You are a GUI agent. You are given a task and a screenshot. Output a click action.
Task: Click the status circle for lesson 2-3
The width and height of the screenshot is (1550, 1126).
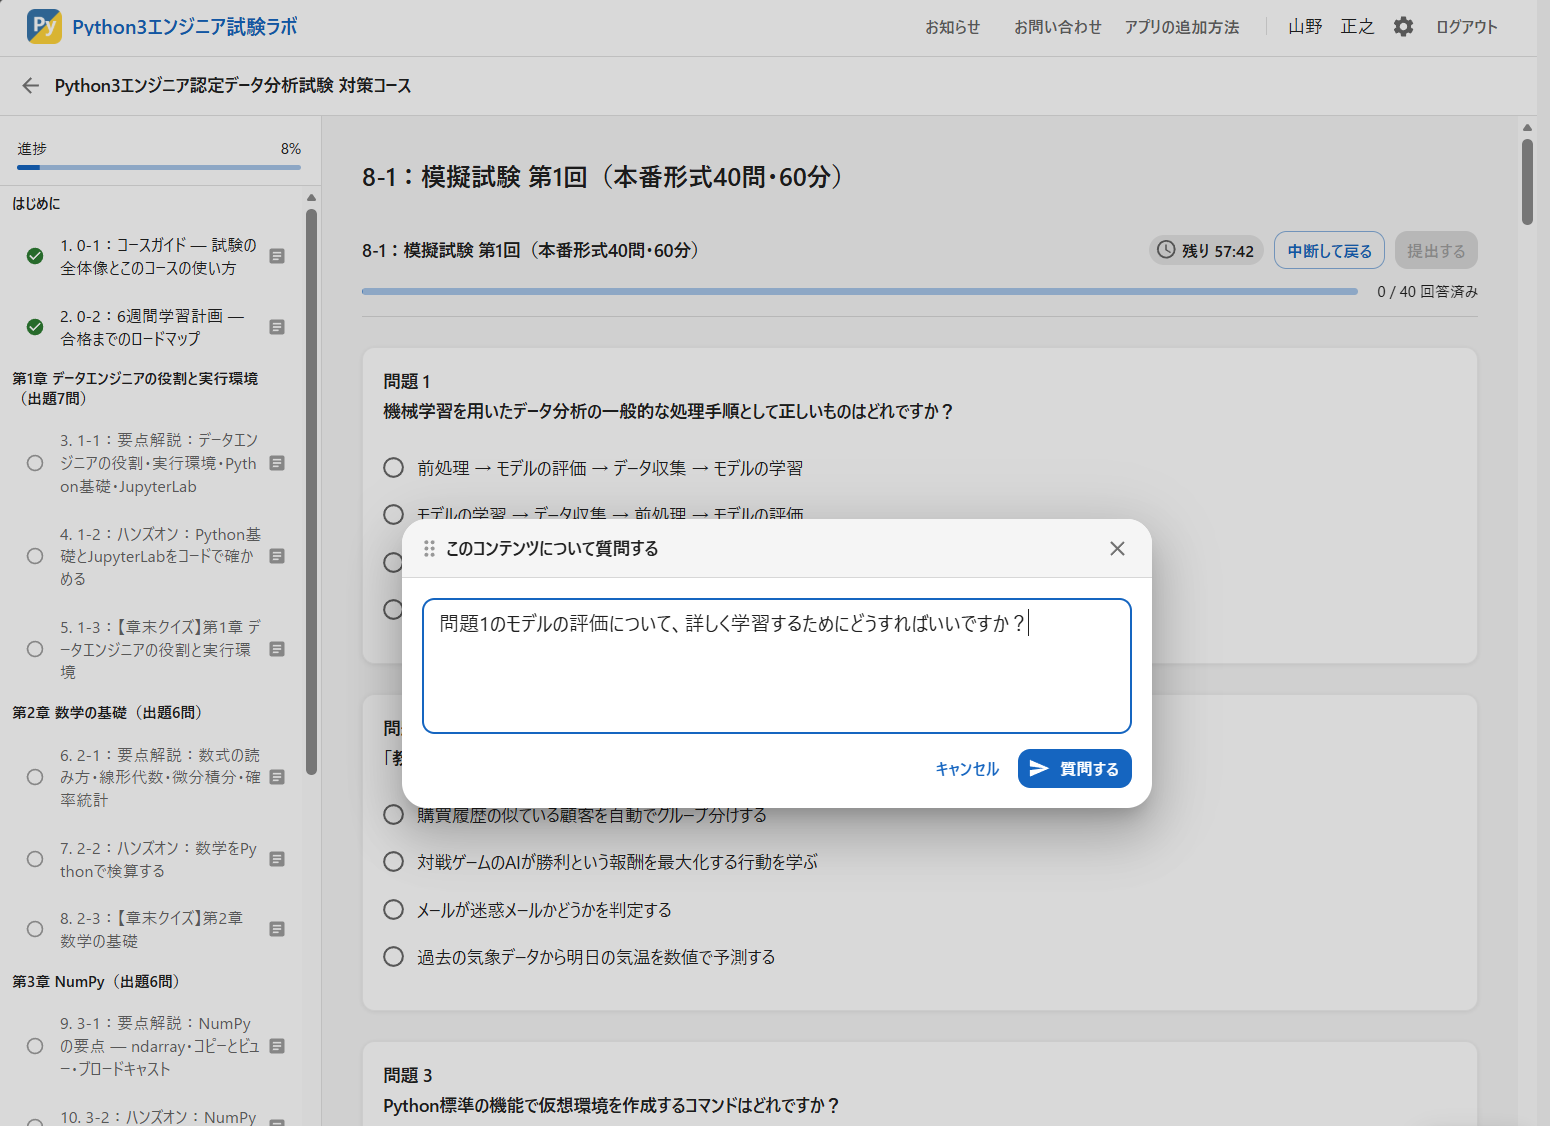coord(35,929)
